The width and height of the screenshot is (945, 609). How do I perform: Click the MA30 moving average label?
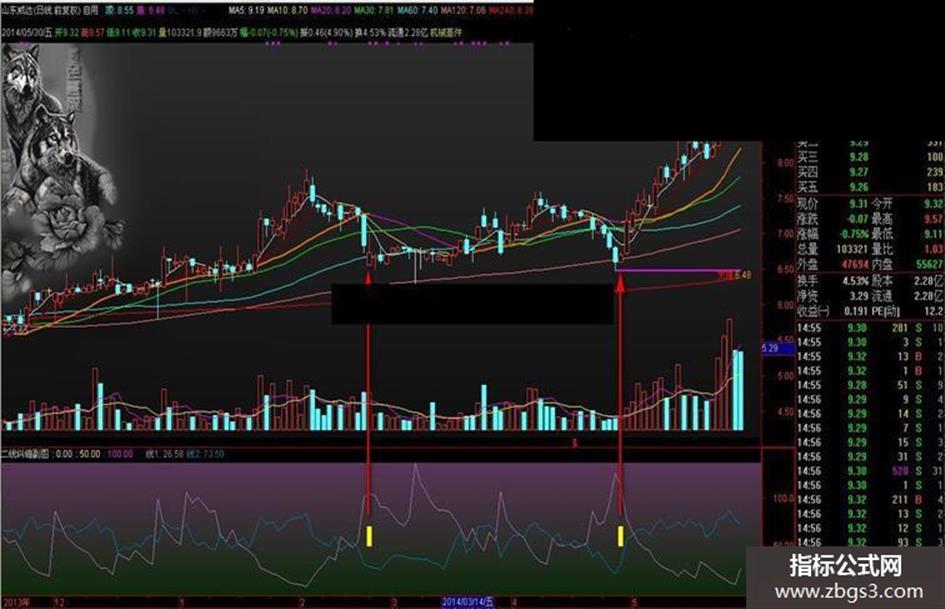pos(374,11)
